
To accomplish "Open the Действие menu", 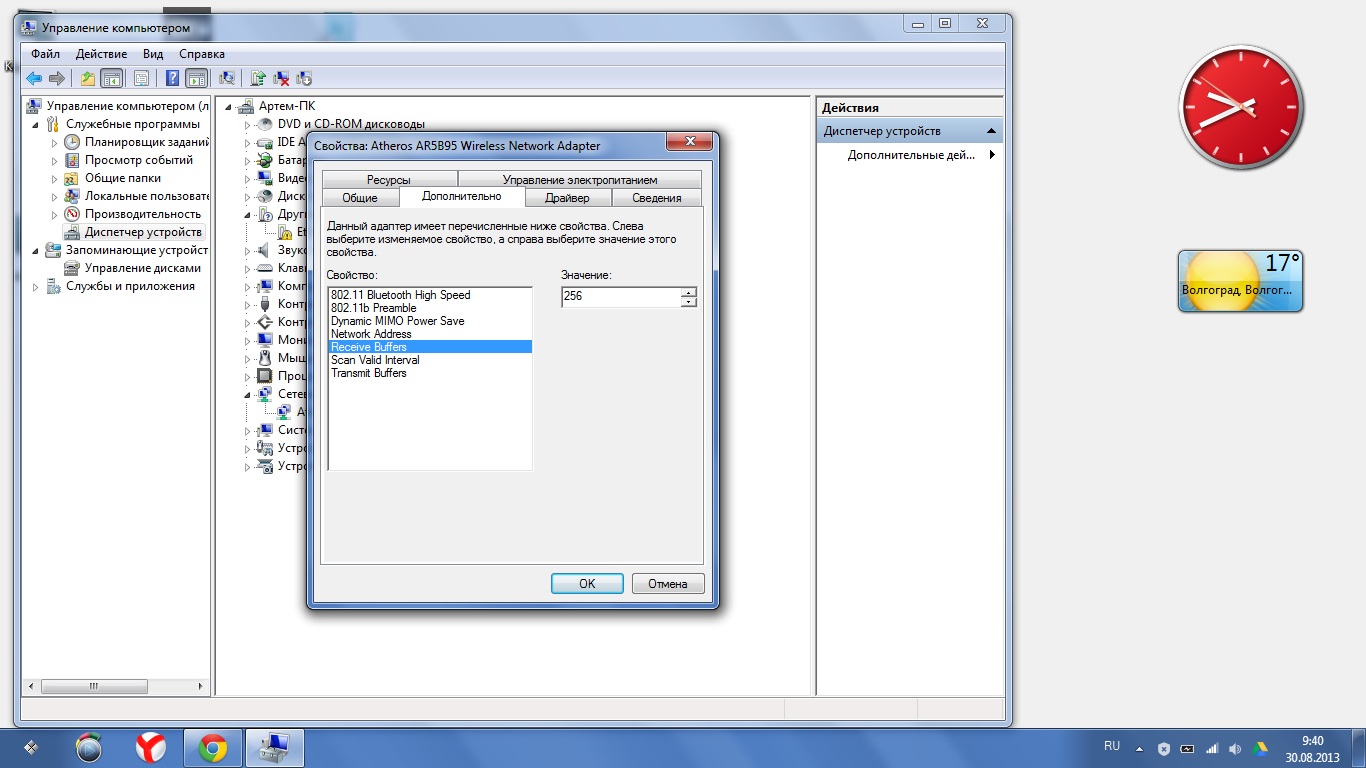I will 101,54.
